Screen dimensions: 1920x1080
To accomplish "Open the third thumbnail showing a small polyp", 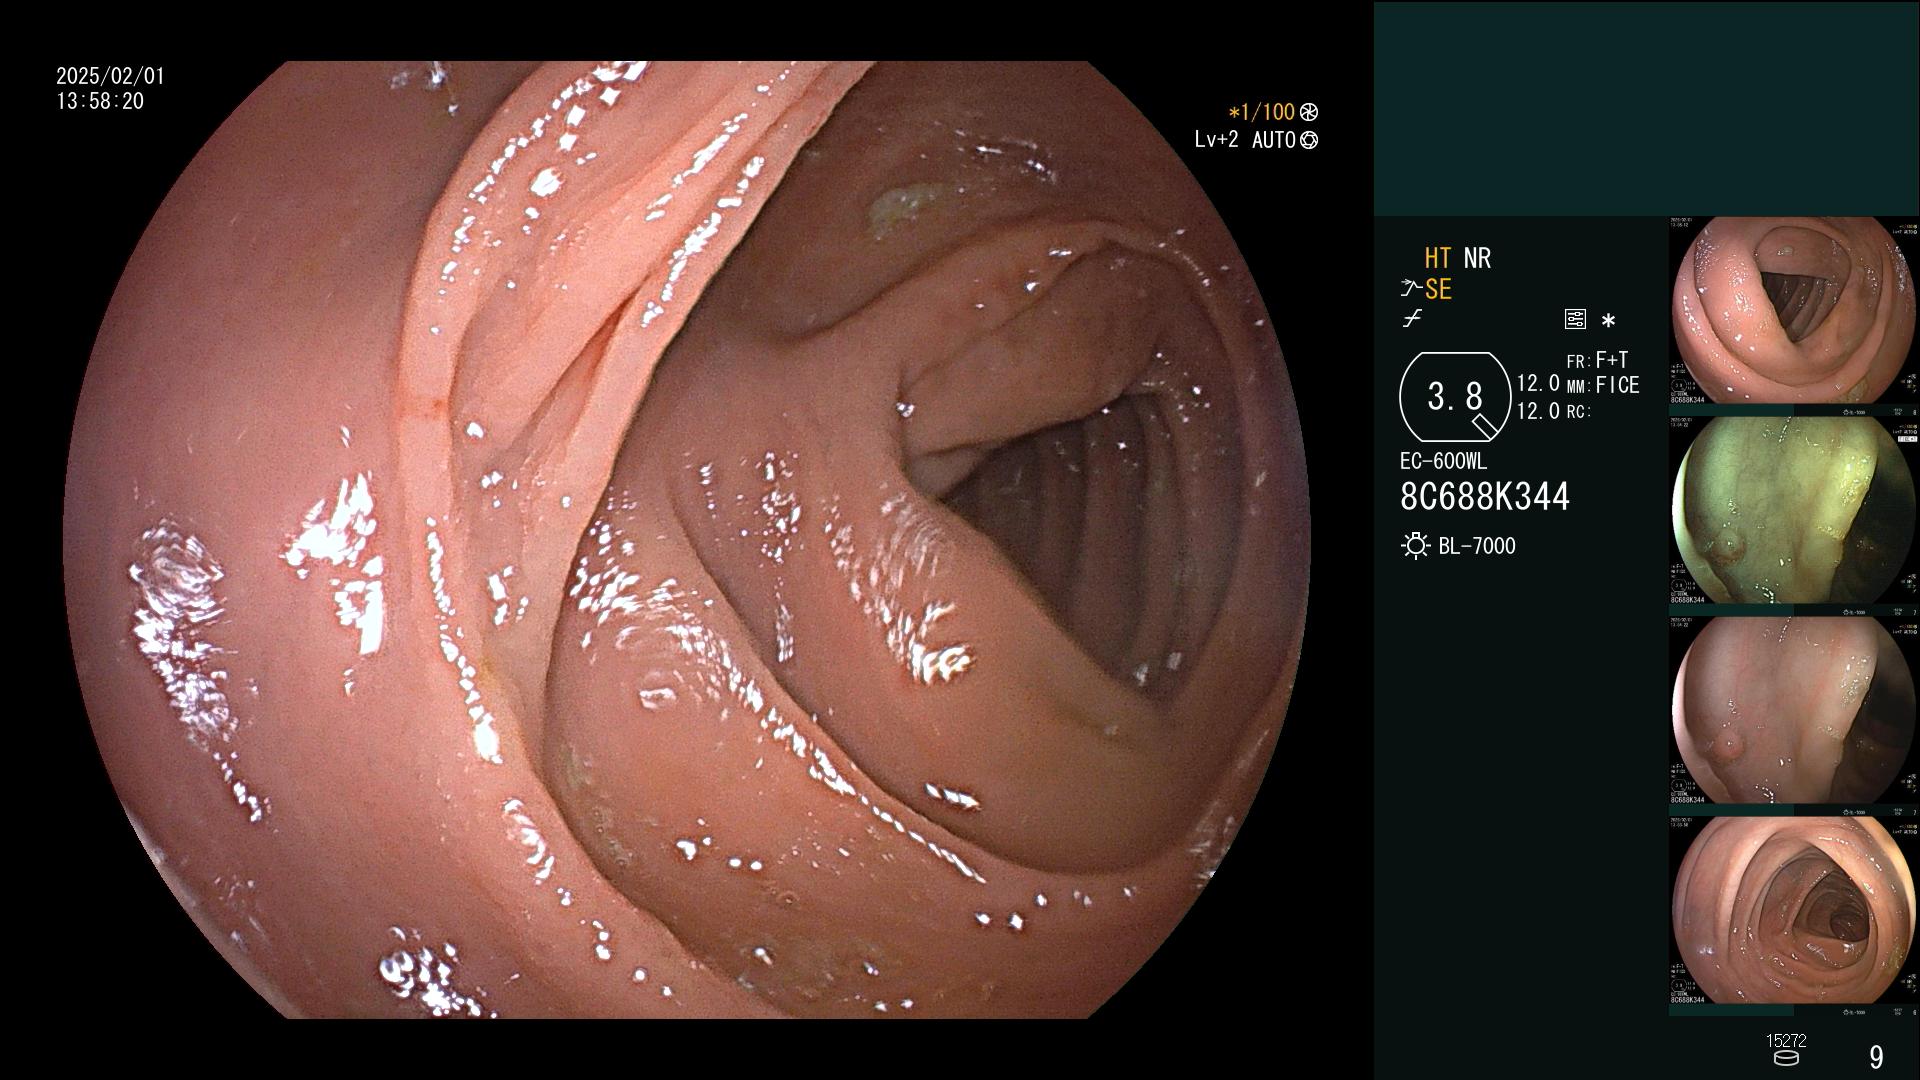I will [1794, 710].
